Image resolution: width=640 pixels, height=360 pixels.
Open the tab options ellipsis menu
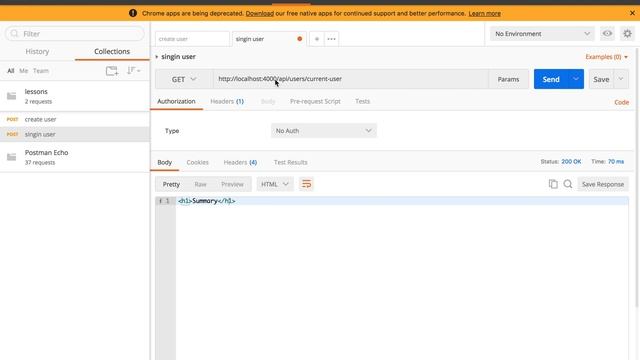pyautogui.click(x=331, y=39)
